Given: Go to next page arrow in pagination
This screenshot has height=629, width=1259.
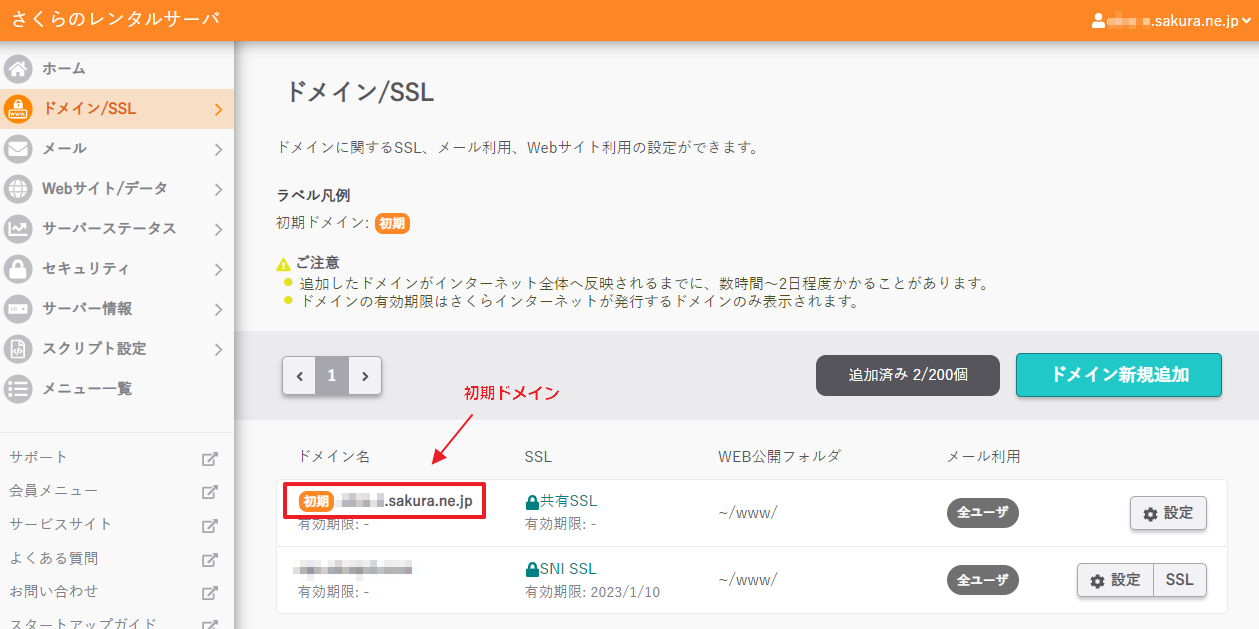Looking at the screenshot, I should point(365,376).
